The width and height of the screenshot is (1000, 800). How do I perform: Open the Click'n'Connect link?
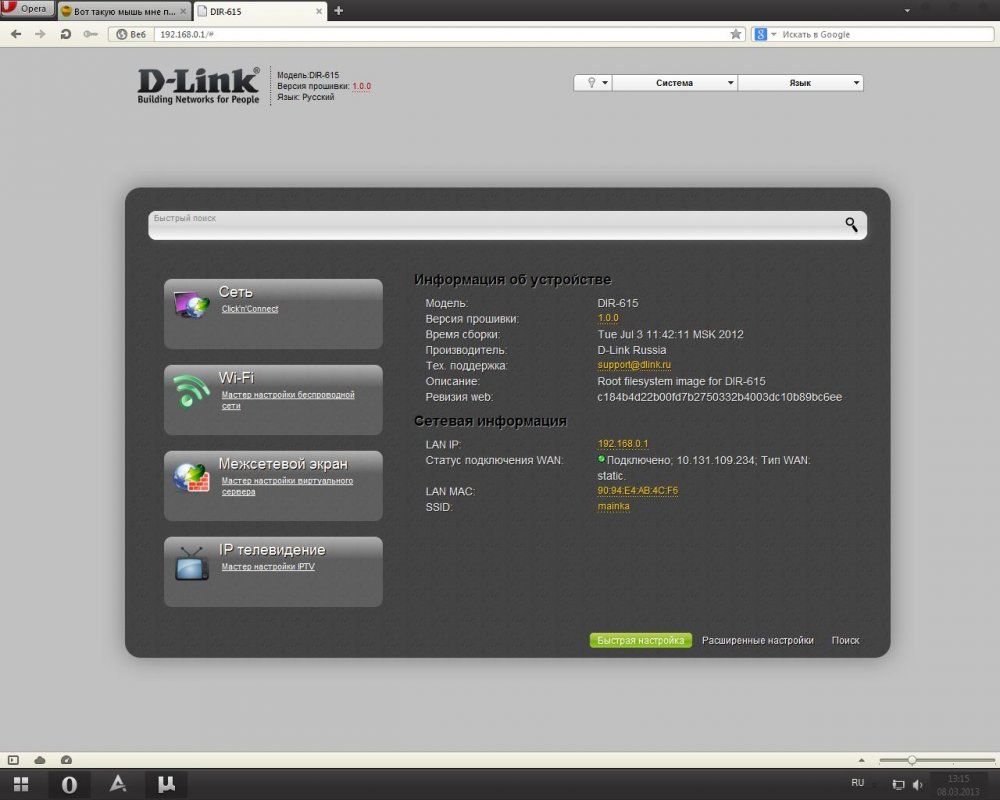[249, 309]
